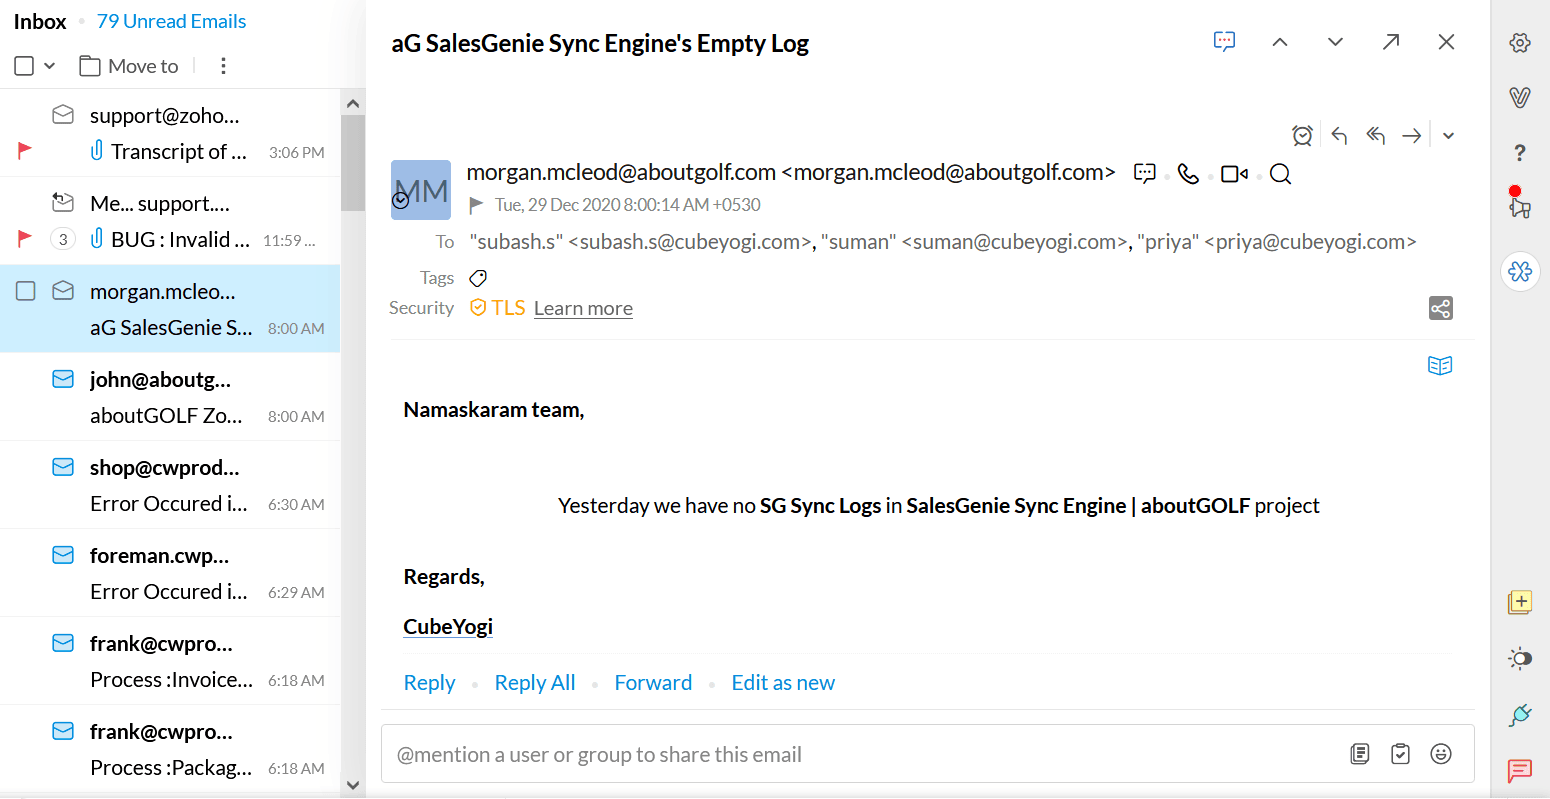The height and width of the screenshot is (799, 1550).
Task: Open the green plug icon in right sidebar
Action: coord(1520,714)
